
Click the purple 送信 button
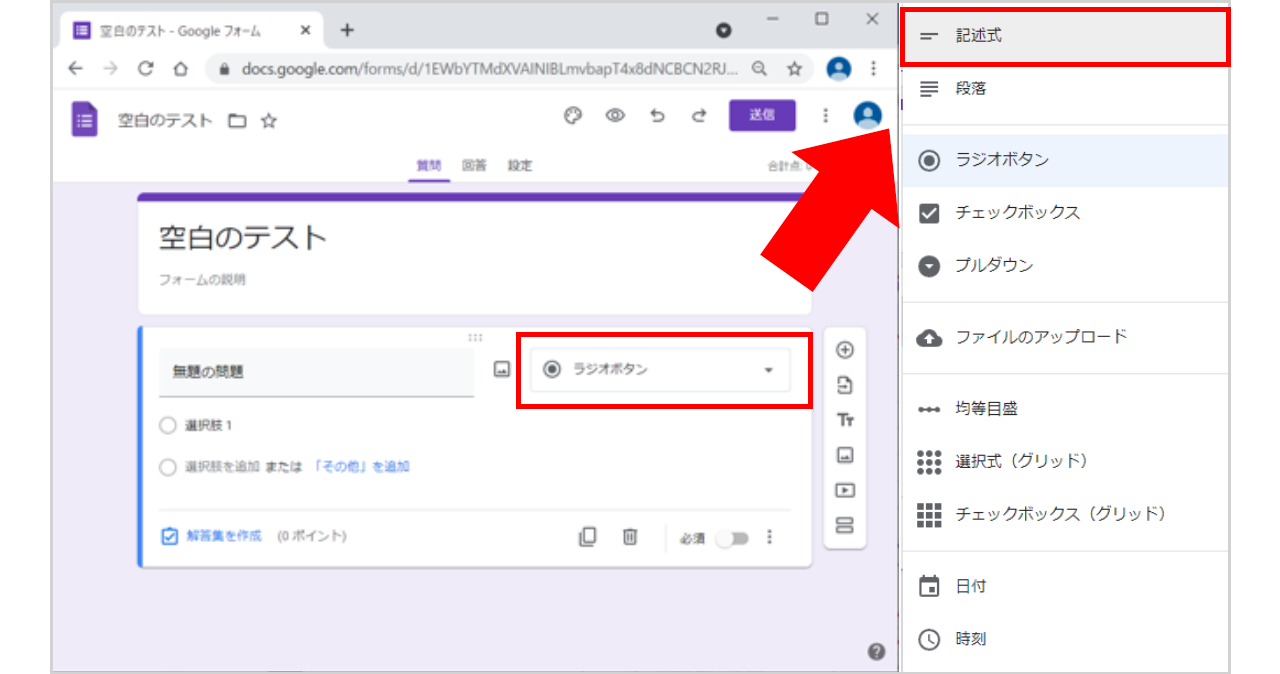(x=762, y=115)
